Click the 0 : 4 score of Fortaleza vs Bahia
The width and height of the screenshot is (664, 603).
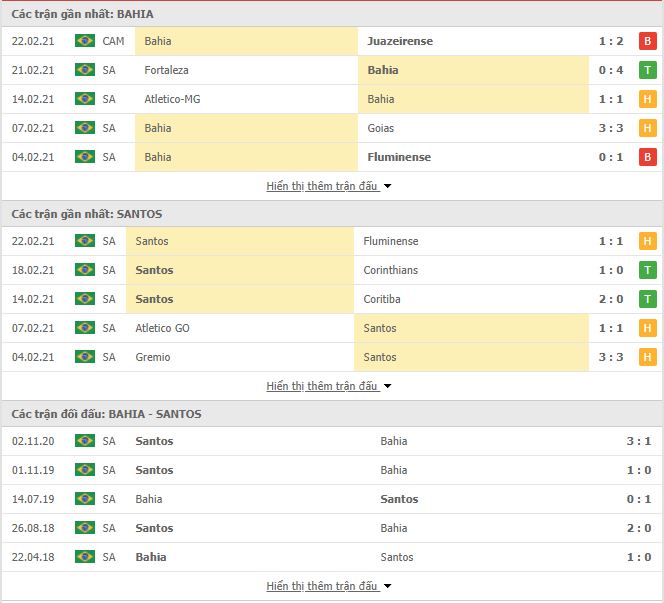pos(611,70)
